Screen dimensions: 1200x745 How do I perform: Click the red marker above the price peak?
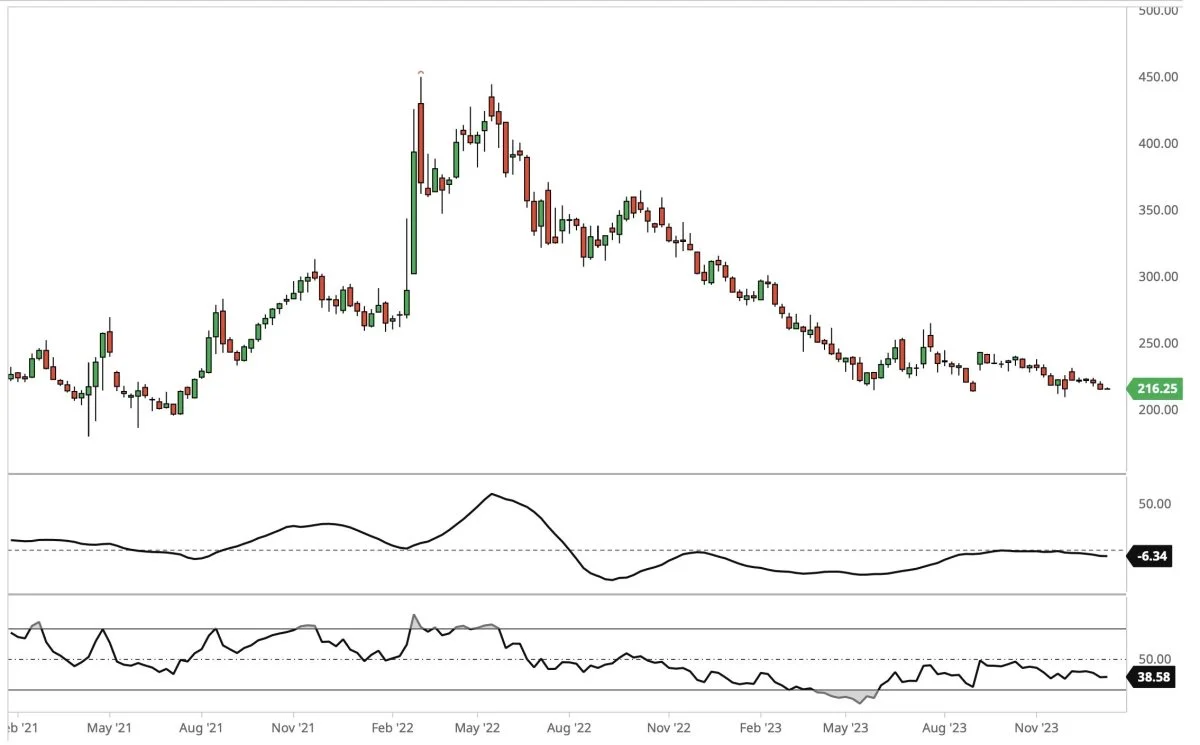click(x=421, y=72)
